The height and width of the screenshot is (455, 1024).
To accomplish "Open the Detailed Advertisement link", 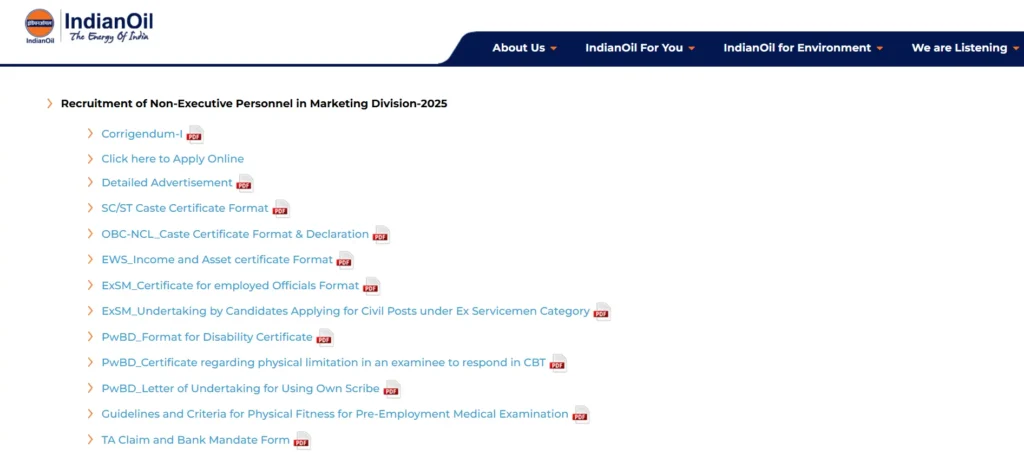I will 167,183.
